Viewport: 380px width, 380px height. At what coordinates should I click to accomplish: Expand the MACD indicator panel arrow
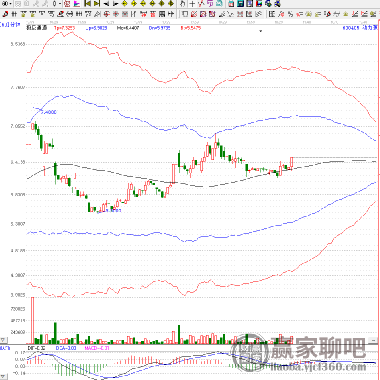tap(3, 377)
